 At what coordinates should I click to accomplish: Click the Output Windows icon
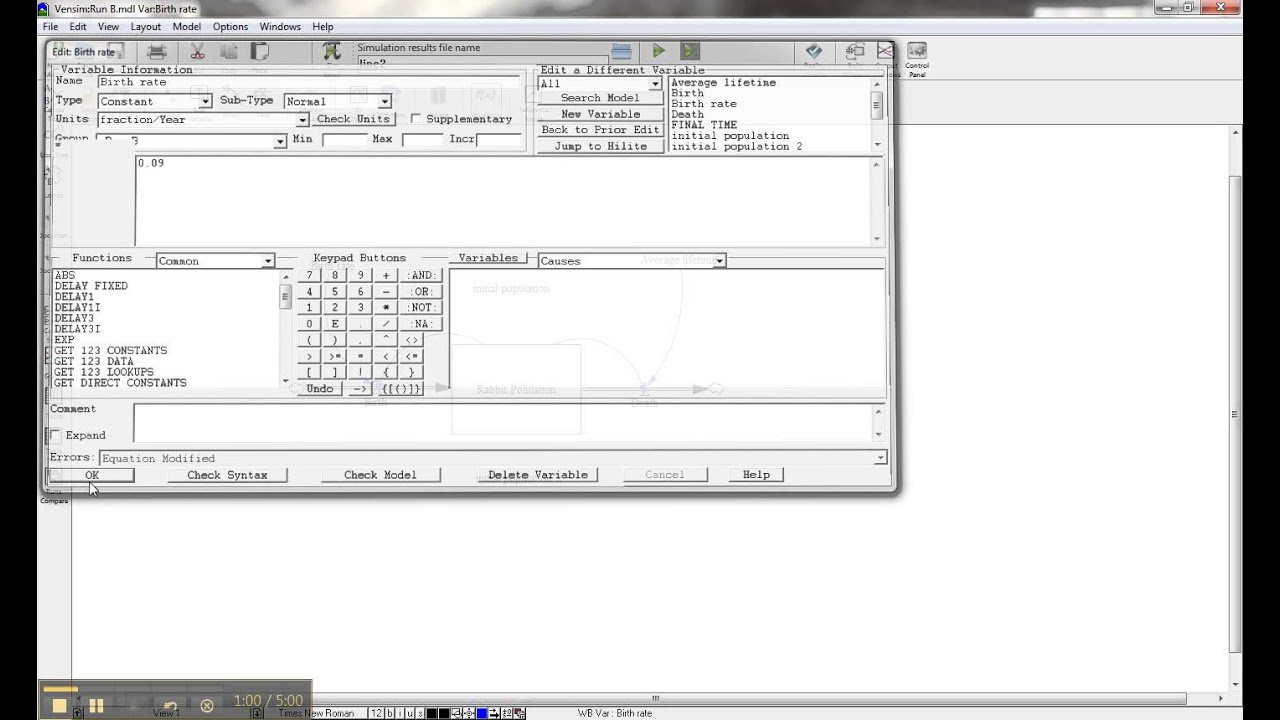point(885,51)
